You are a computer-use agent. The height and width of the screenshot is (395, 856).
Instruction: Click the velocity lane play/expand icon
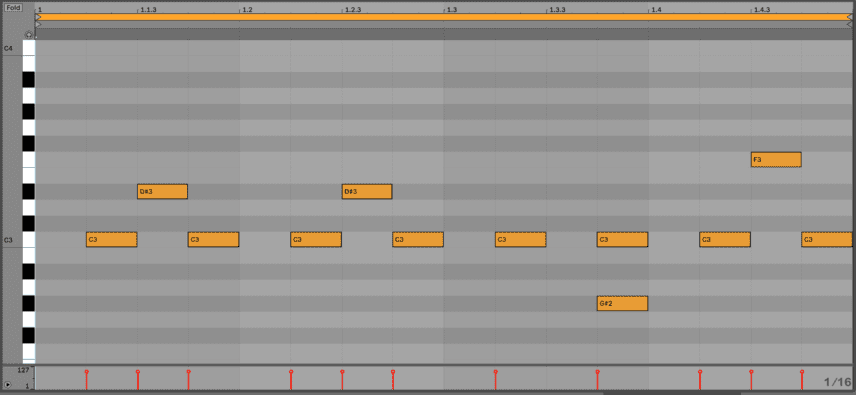[x=8, y=384]
